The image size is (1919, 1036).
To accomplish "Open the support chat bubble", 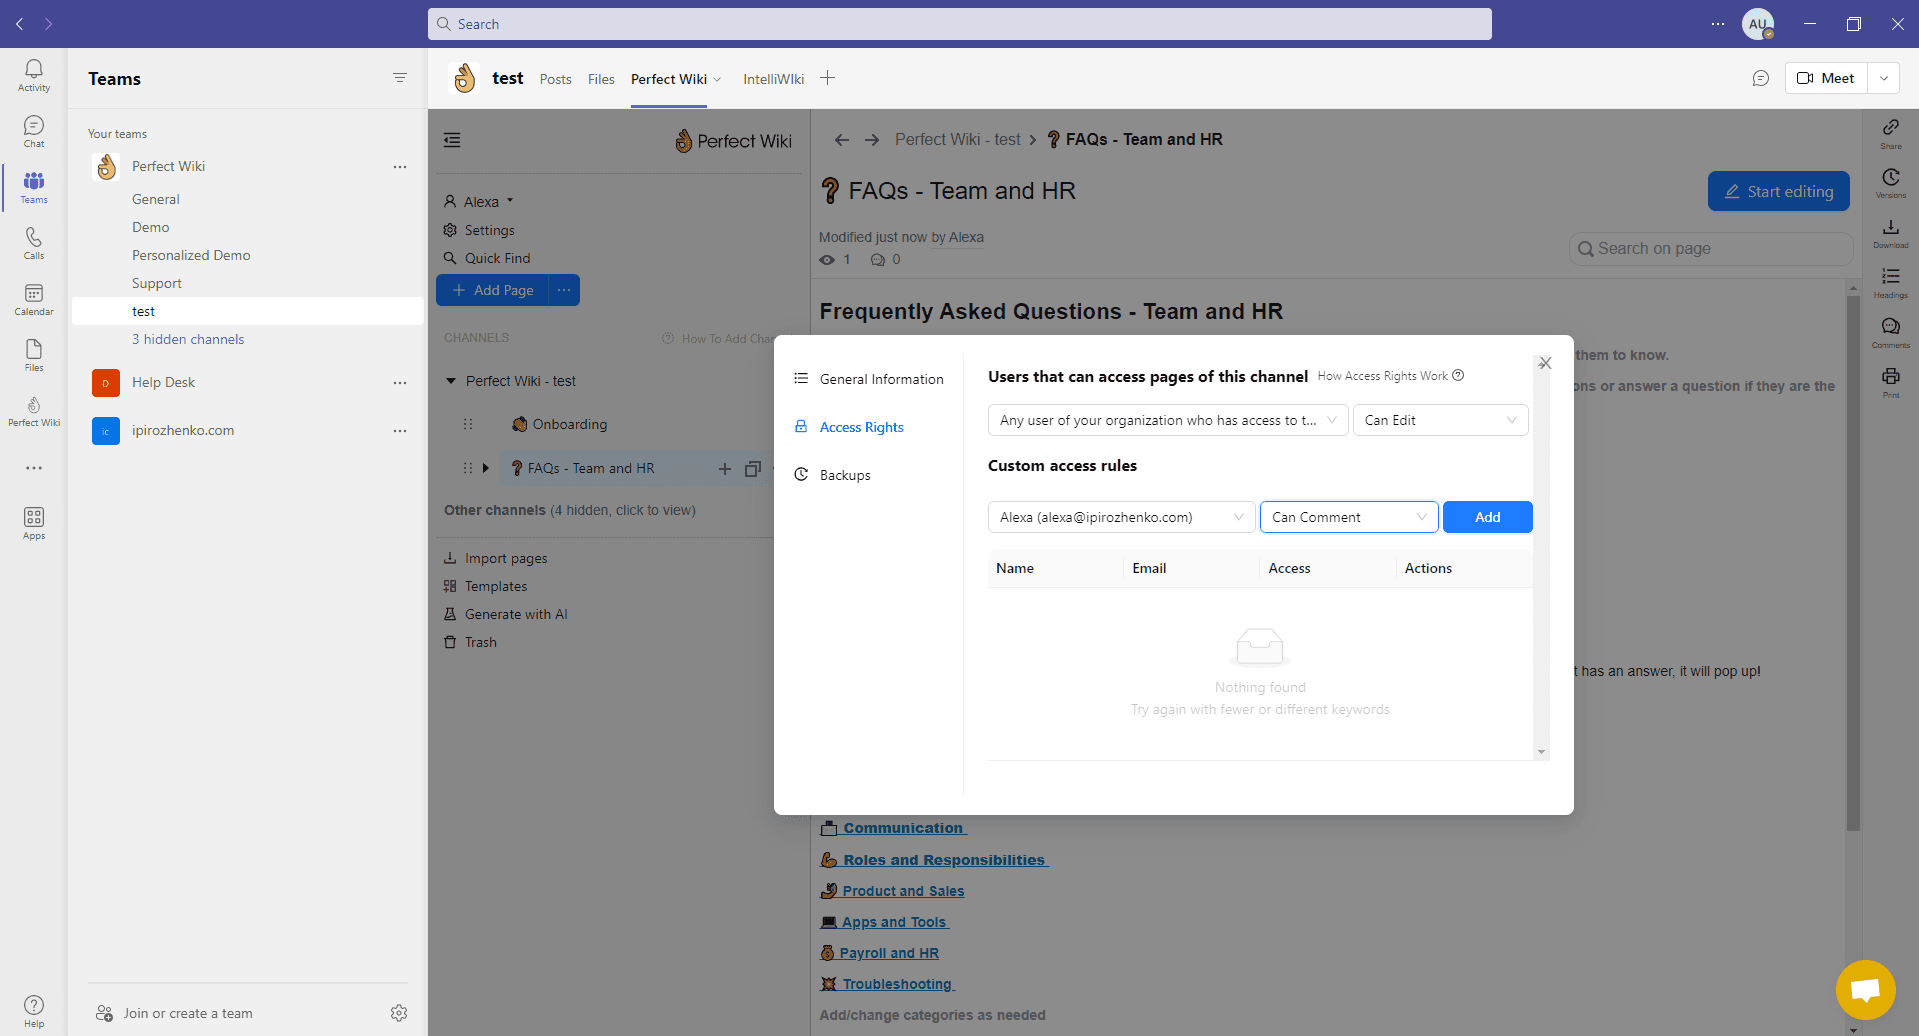I will [1866, 990].
